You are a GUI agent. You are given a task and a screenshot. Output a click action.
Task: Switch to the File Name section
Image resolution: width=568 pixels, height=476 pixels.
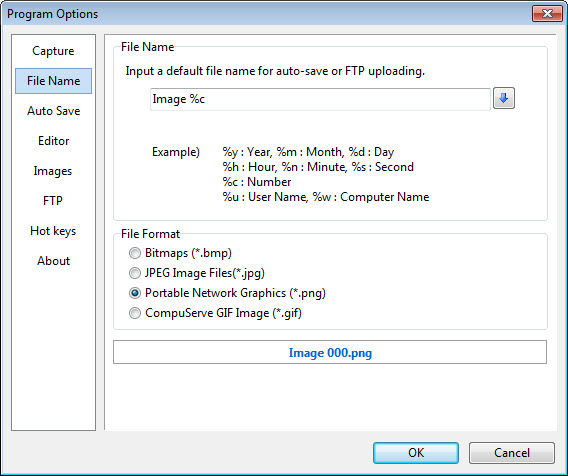click(x=53, y=81)
